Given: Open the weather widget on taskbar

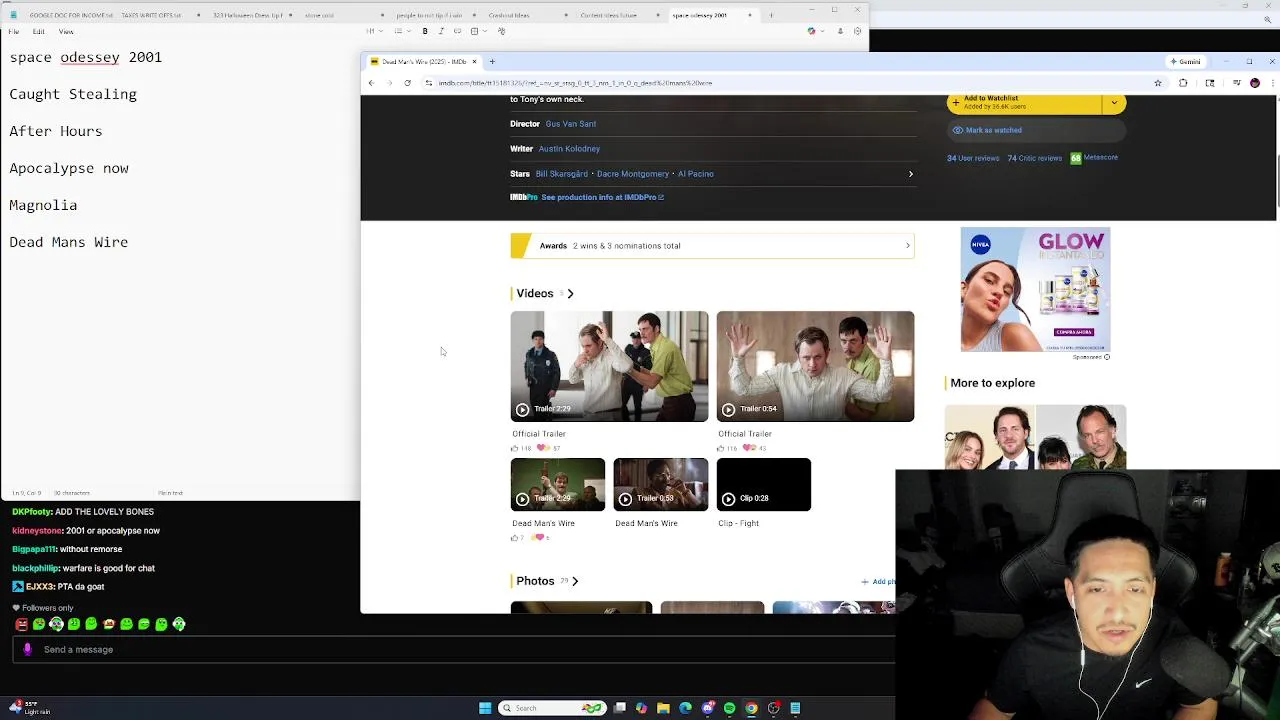Looking at the screenshot, I should [x=28, y=707].
